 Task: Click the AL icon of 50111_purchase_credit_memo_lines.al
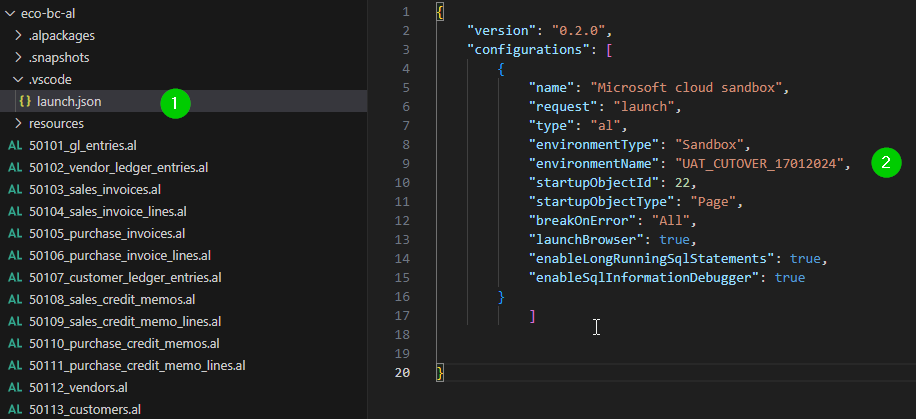15,366
